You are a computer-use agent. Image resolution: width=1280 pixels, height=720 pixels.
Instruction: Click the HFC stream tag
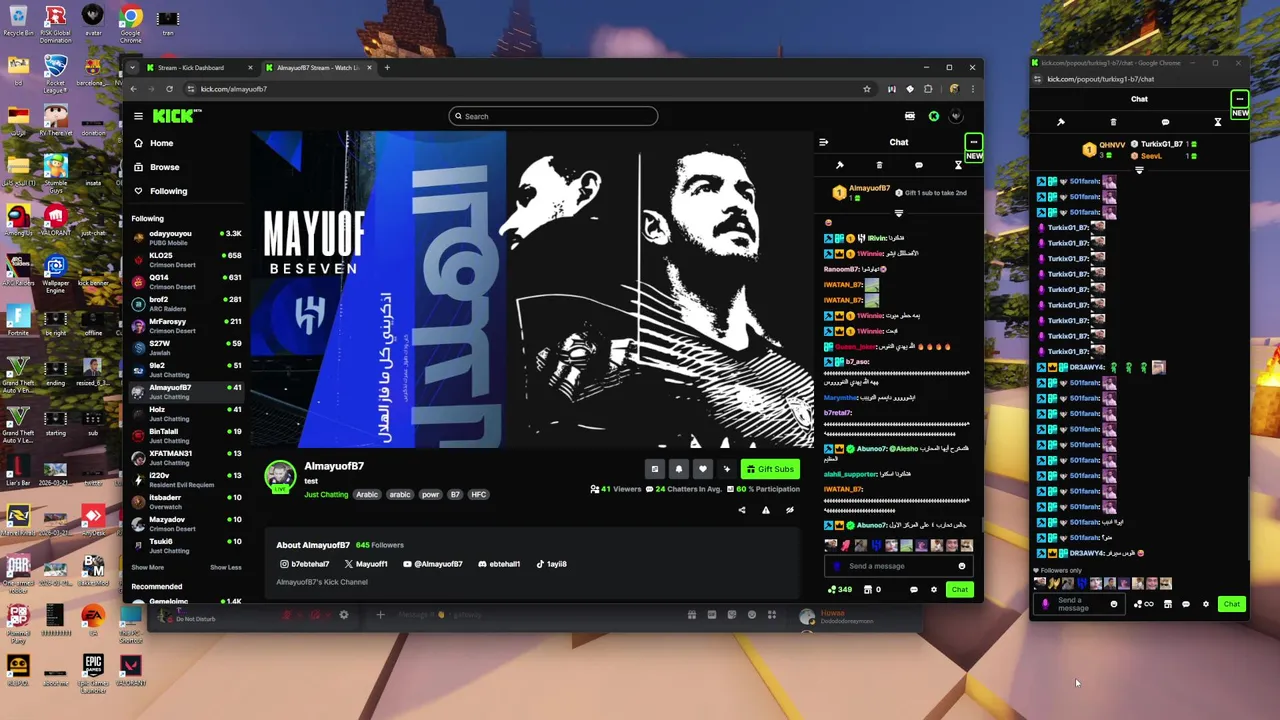[x=479, y=495]
